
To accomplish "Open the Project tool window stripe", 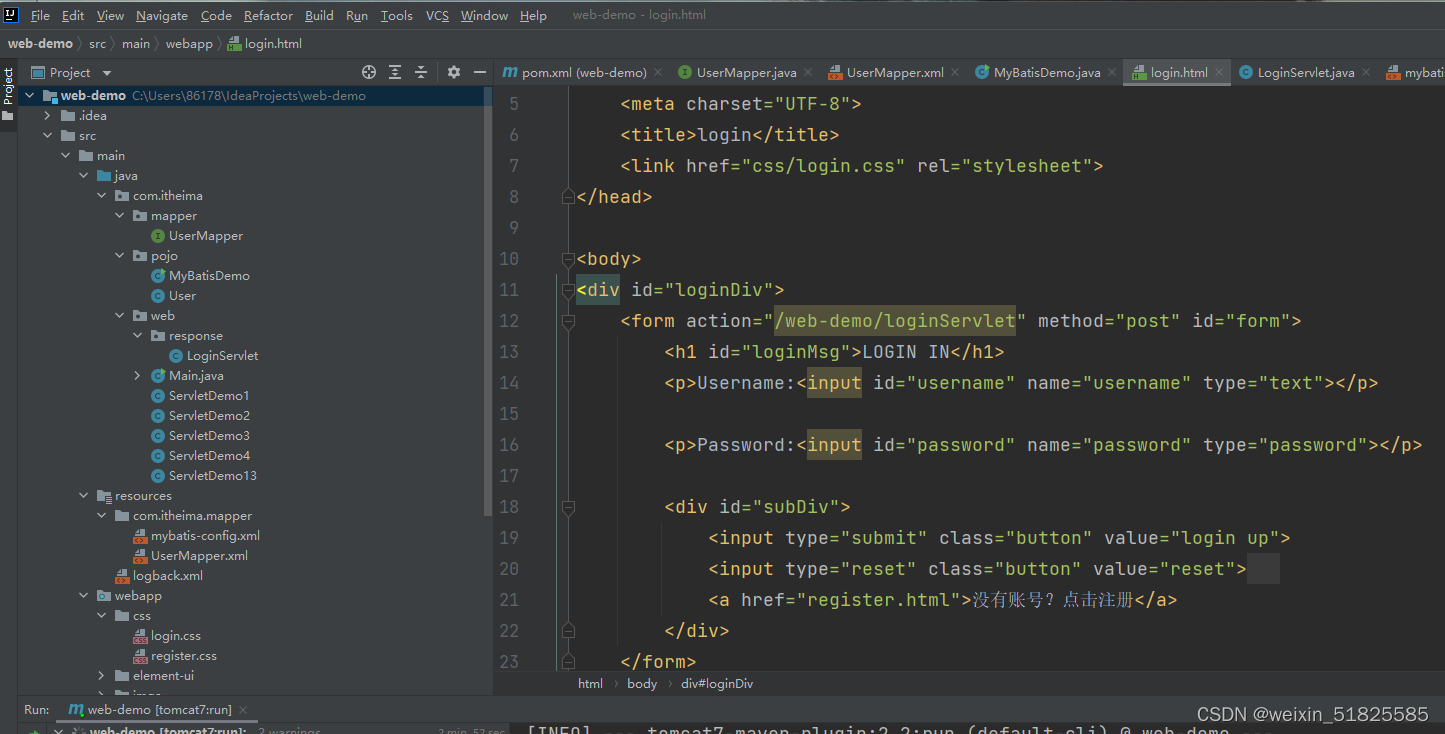I will pos(8,94).
